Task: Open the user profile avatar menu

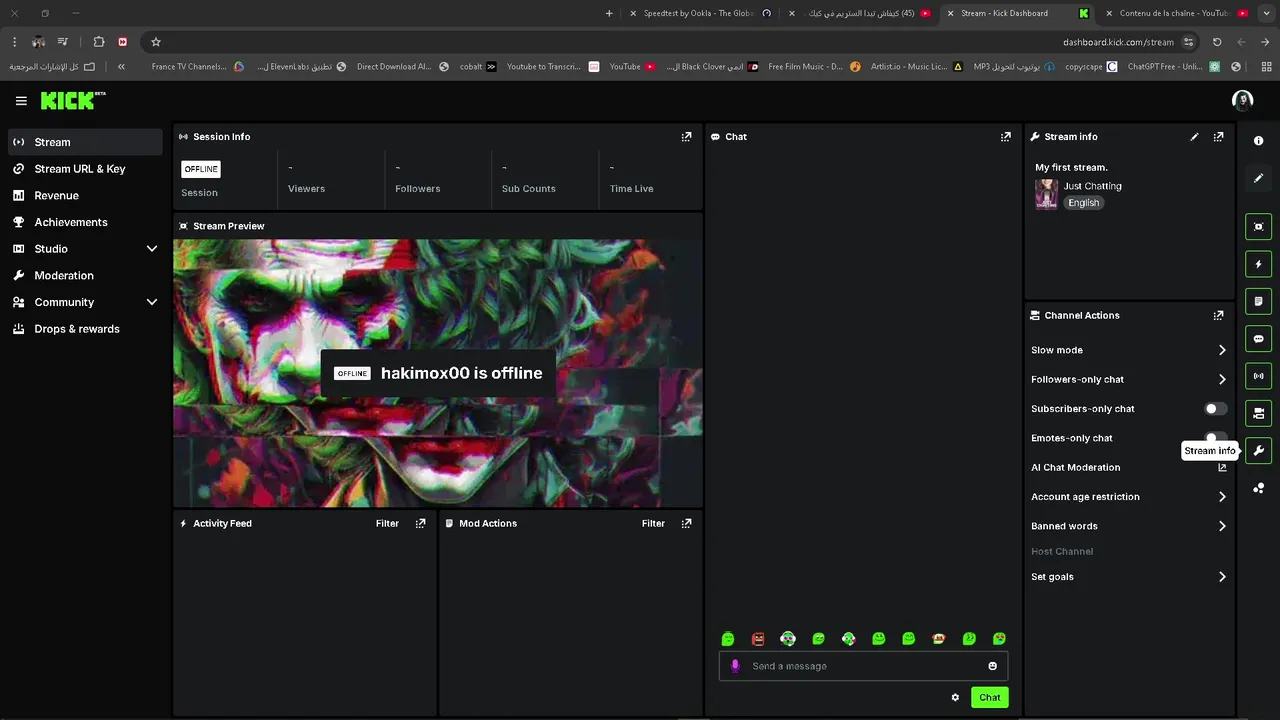Action: click(1243, 100)
